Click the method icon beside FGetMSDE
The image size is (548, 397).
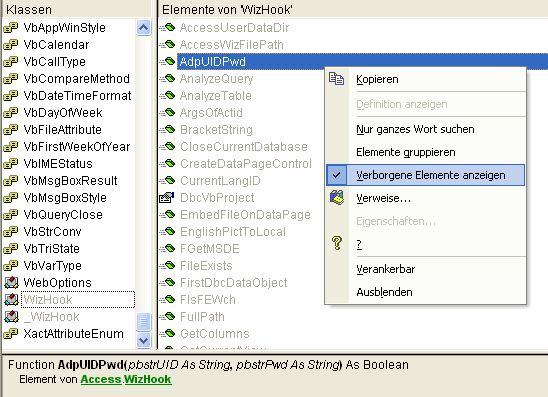click(167, 248)
